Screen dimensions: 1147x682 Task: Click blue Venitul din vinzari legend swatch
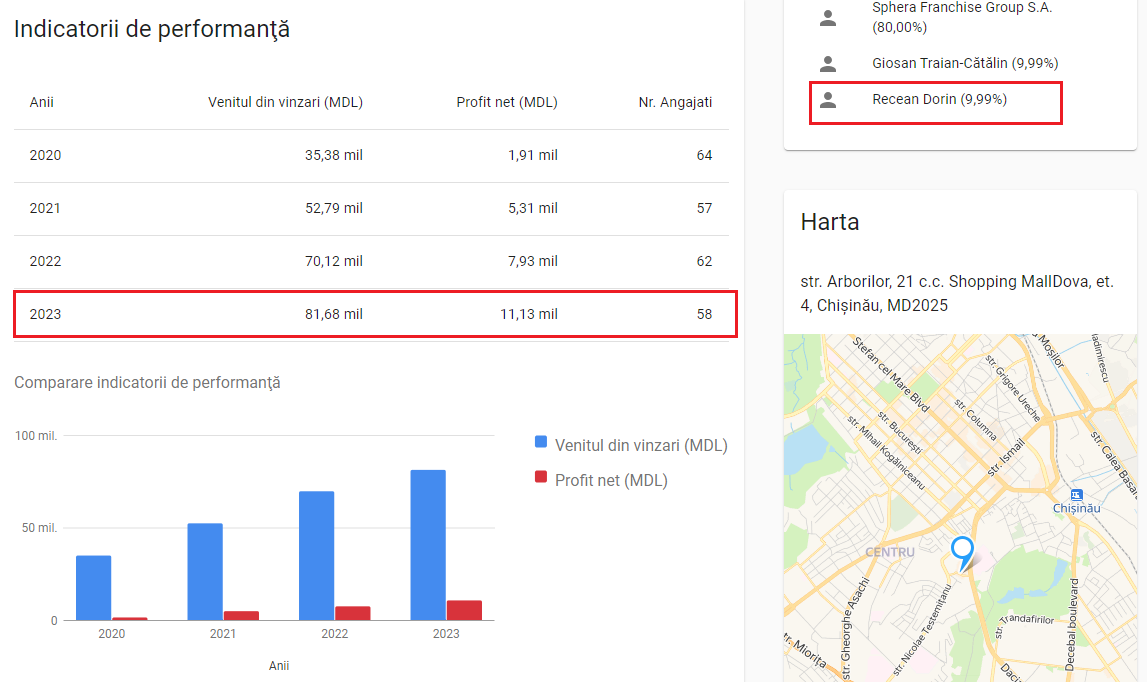tap(541, 442)
